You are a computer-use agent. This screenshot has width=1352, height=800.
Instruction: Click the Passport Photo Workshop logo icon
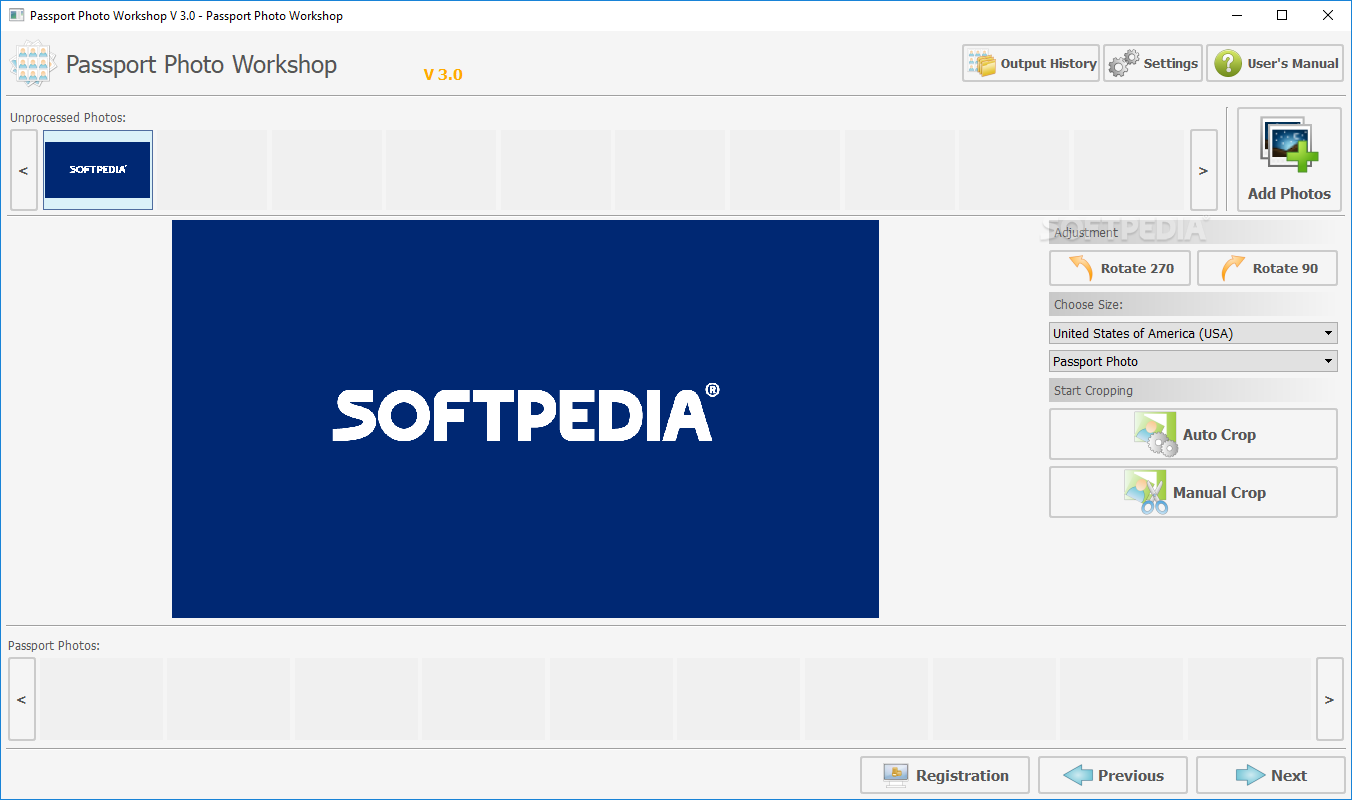click(x=33, y=65)
